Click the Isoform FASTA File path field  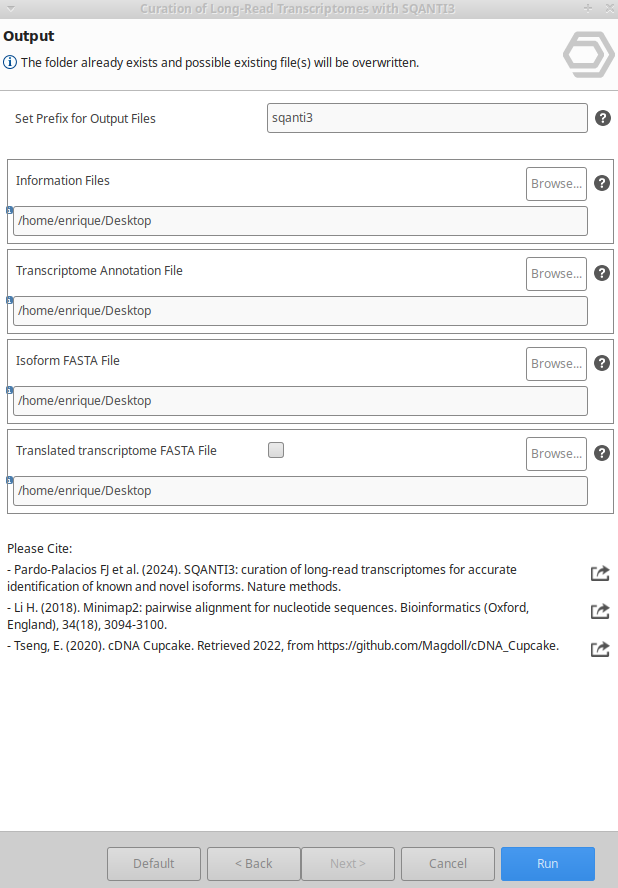click(300, 401)
